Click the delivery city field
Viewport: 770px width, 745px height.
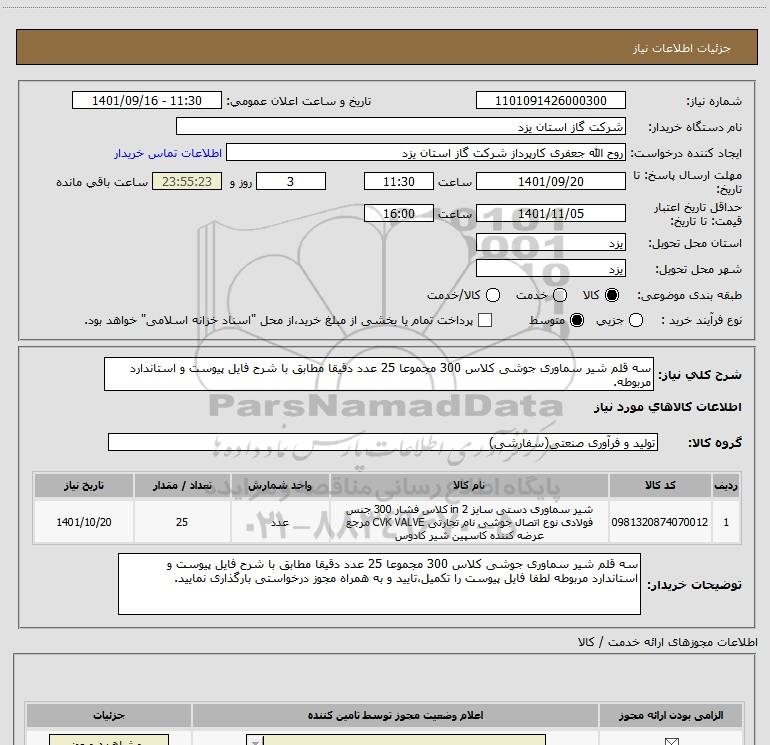tap(550, 268)
